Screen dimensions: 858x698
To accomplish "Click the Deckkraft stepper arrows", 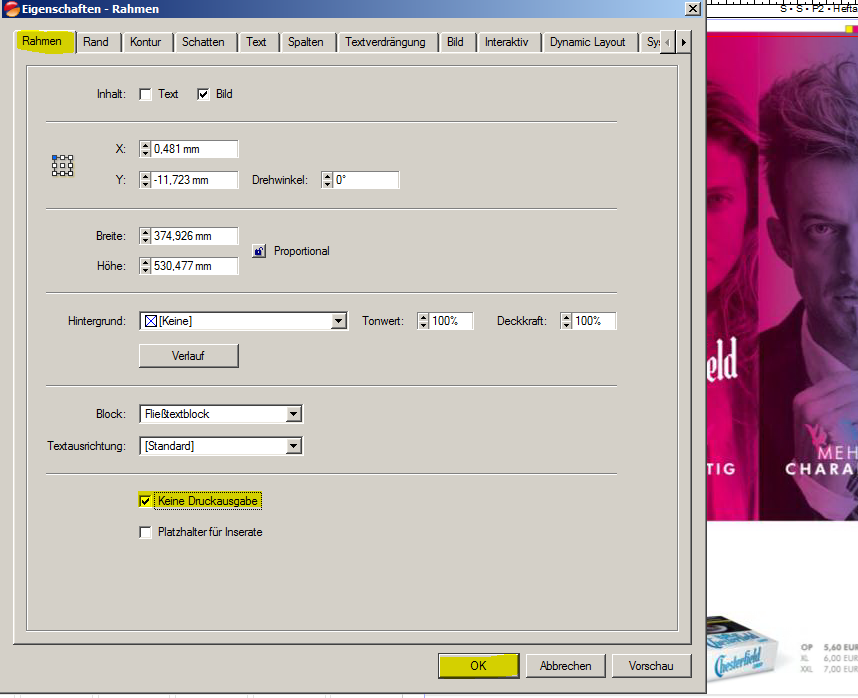I will pyautogui.click(x=567, y=321).
